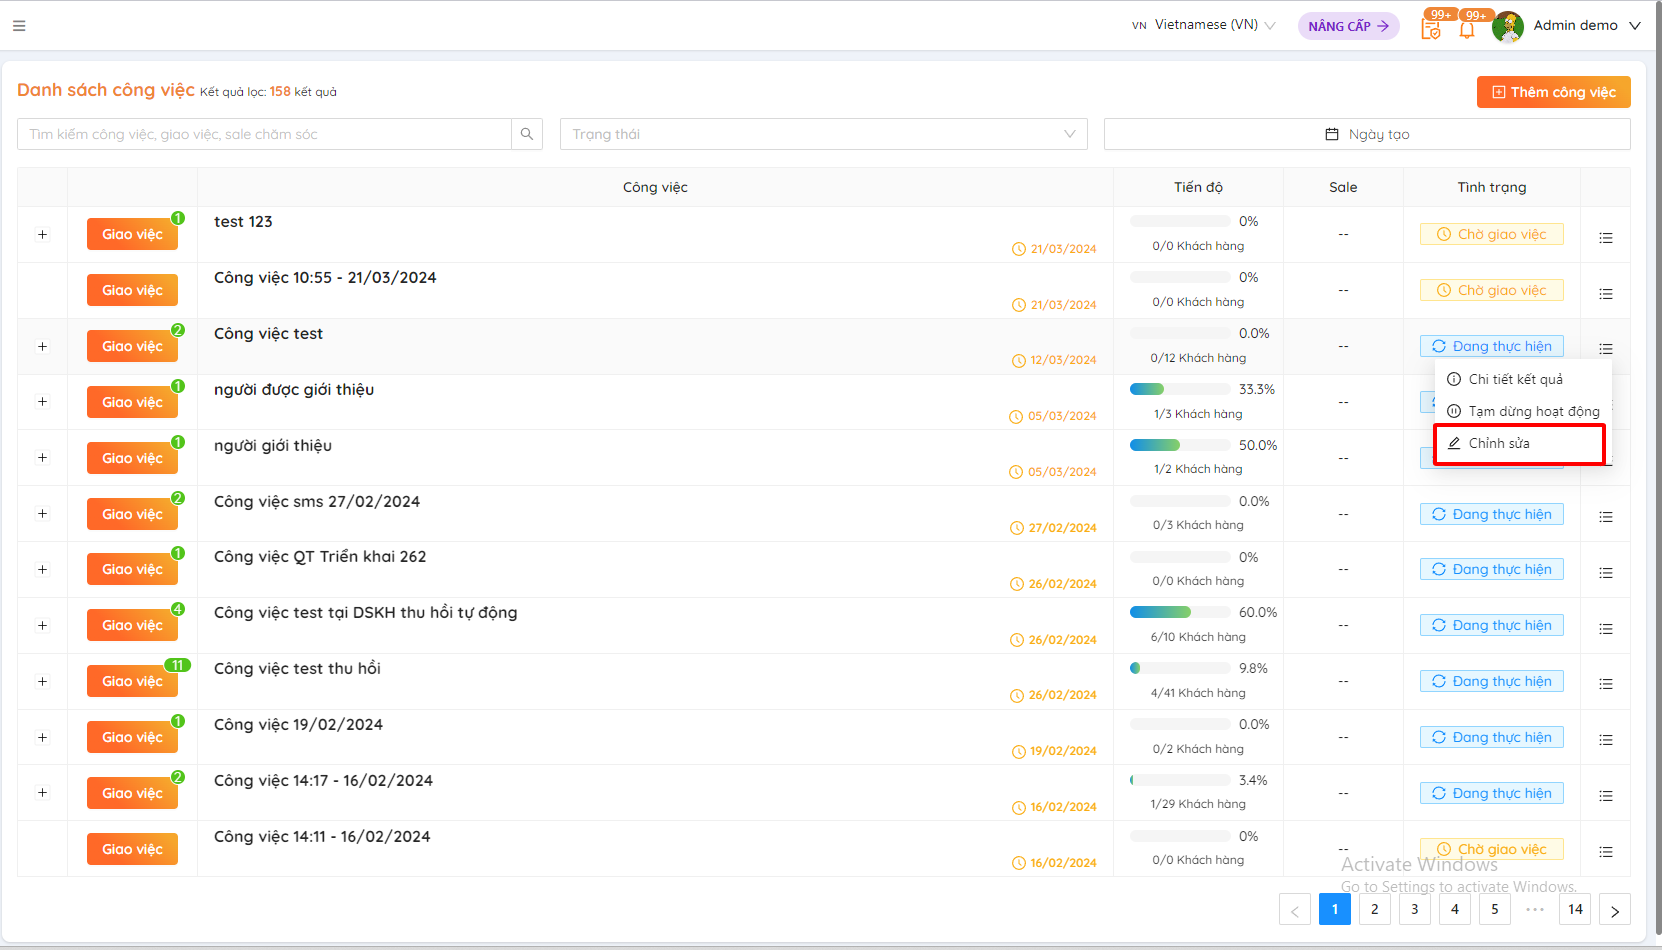Open the bell notifications icon
This screenshot has width=1662, height=950.
tap(1467, 29)
